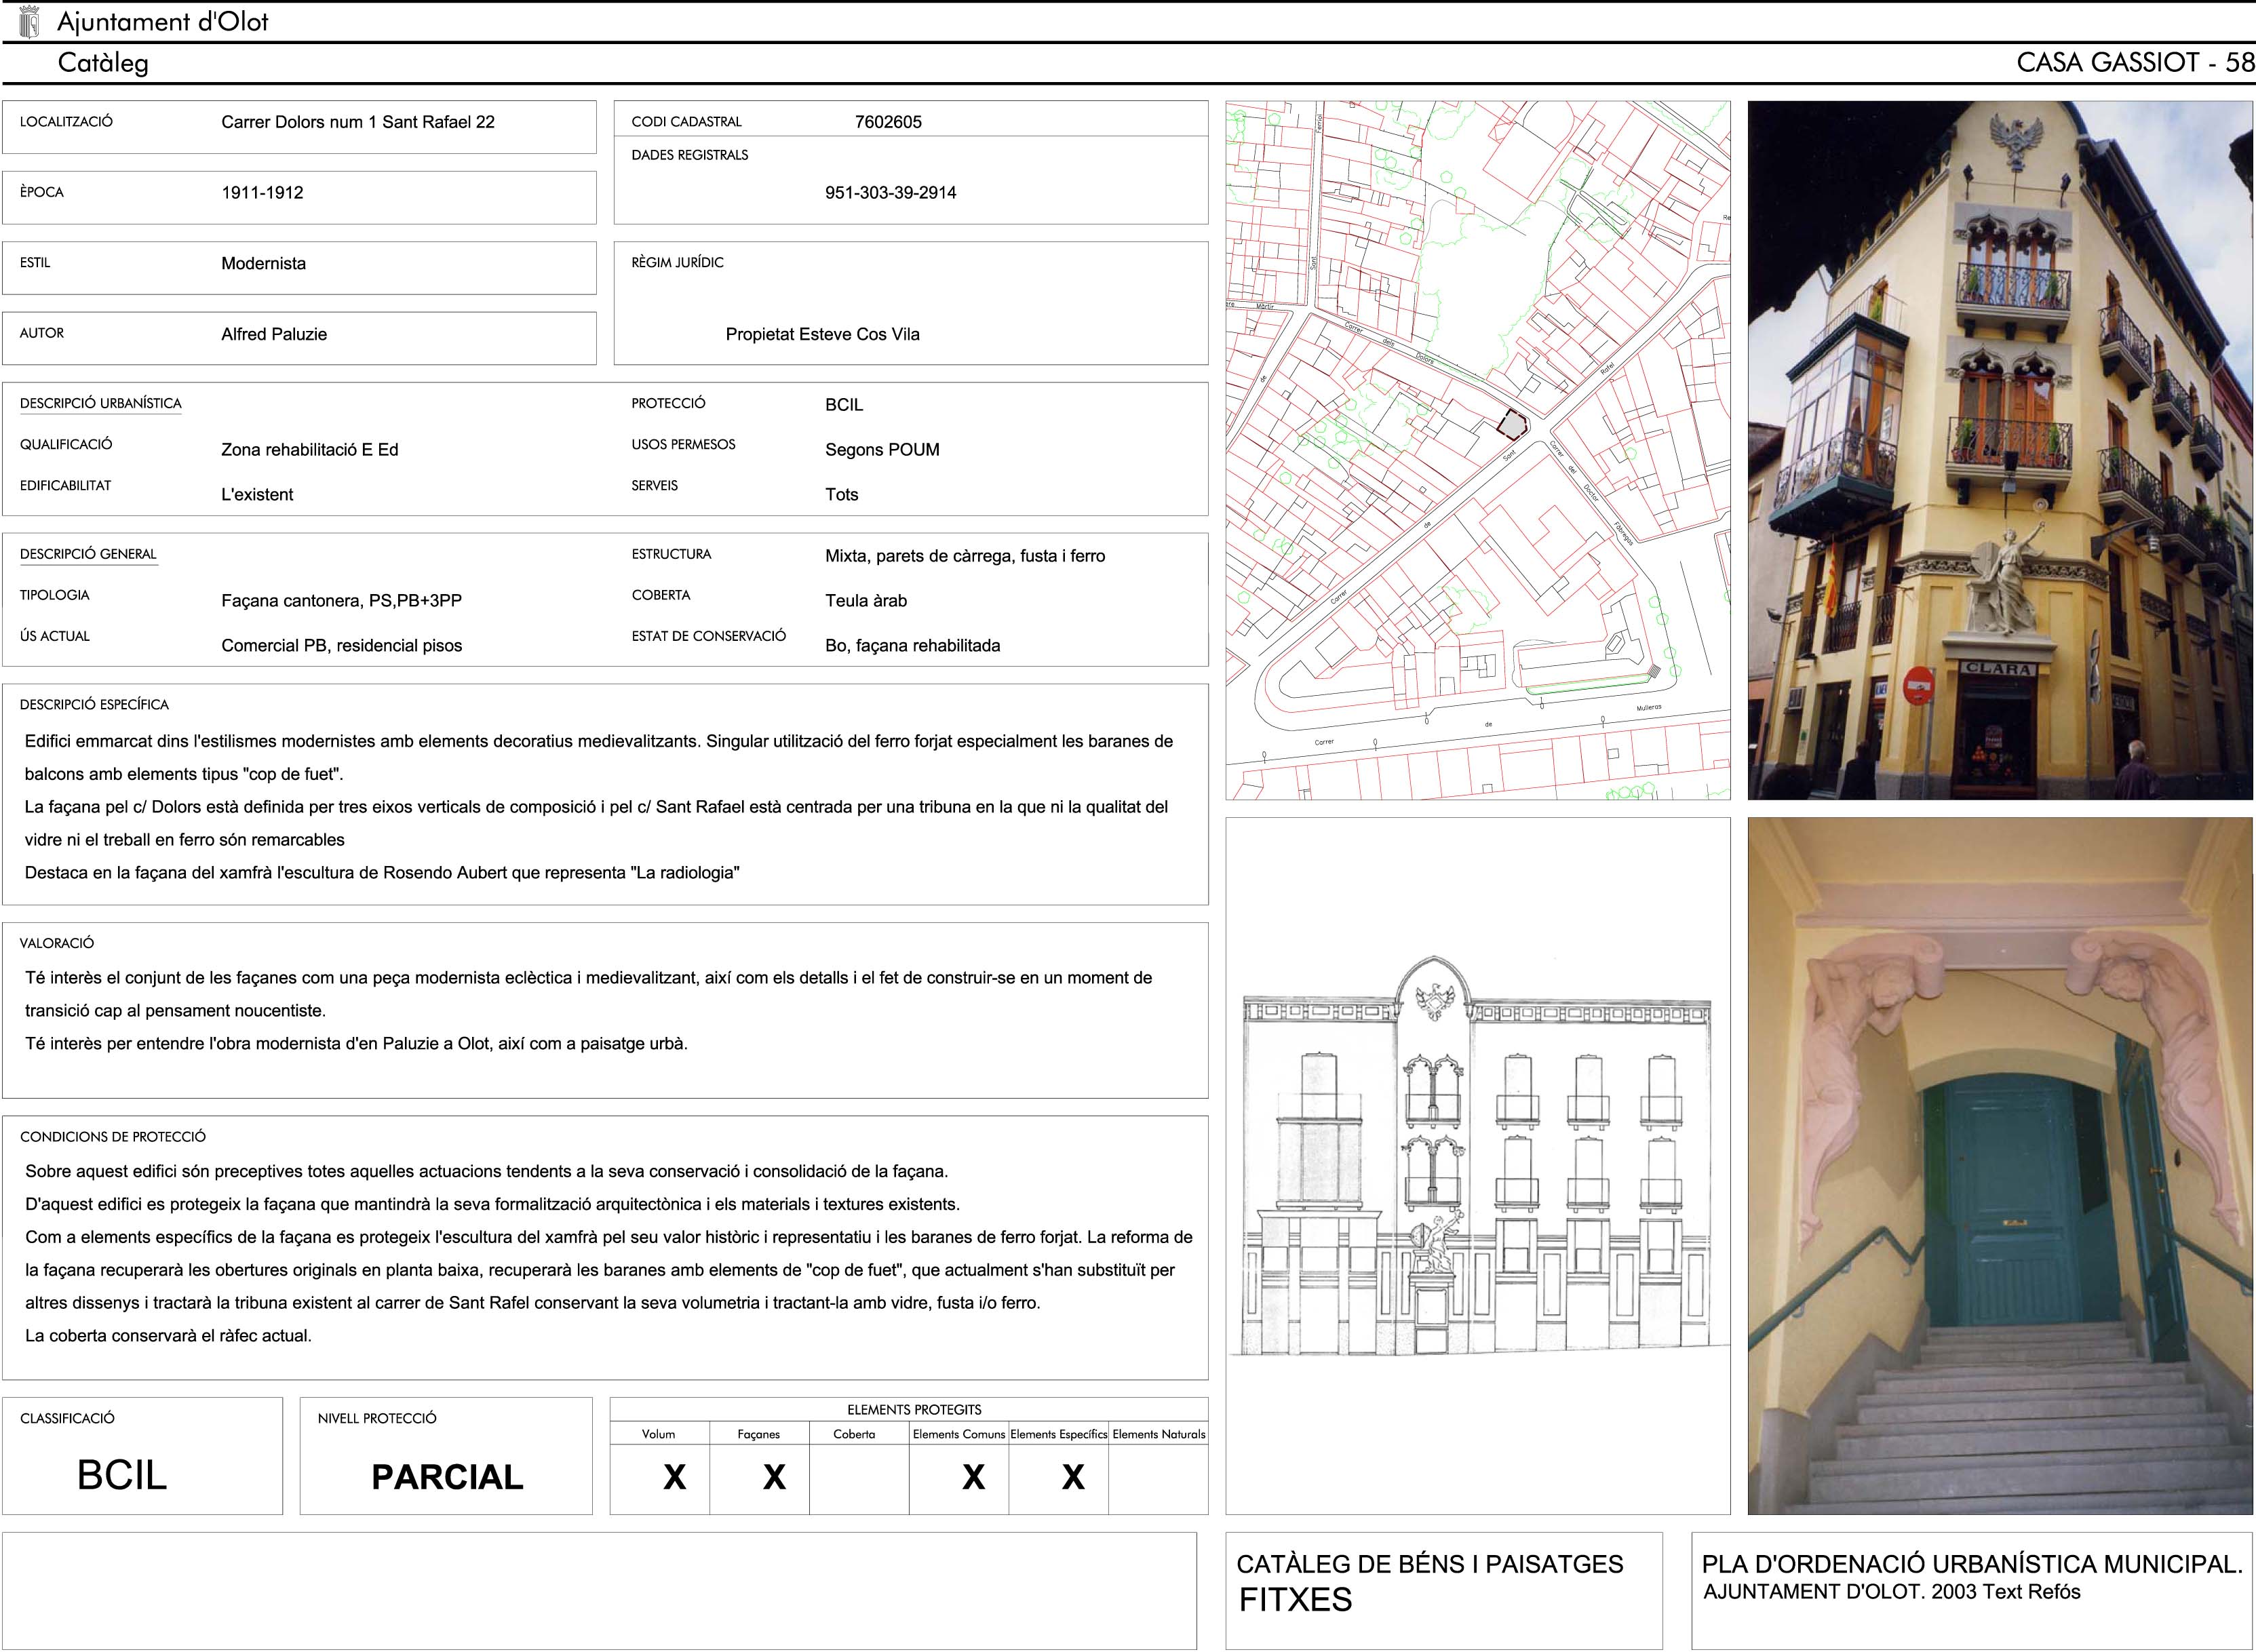Image resolution: width=2256 pixels, height=1652 pixels.
Task: Open the building corner façade photo
Action: 1999,450
